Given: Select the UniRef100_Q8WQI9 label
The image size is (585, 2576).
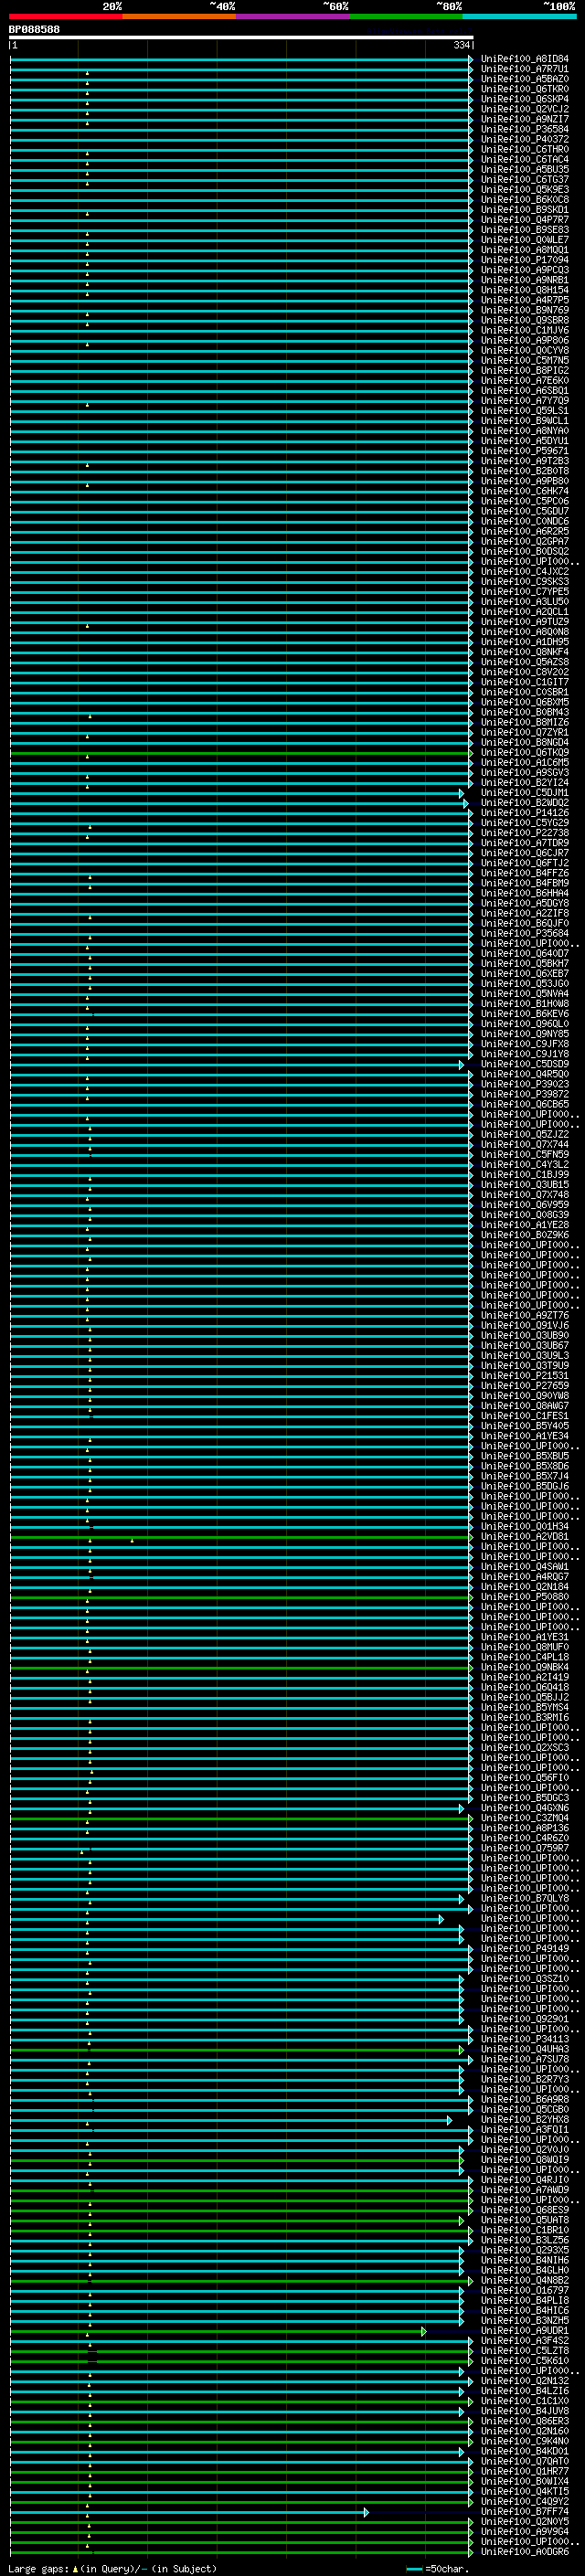Looking at the screenshot, I should click(525, 2159).
